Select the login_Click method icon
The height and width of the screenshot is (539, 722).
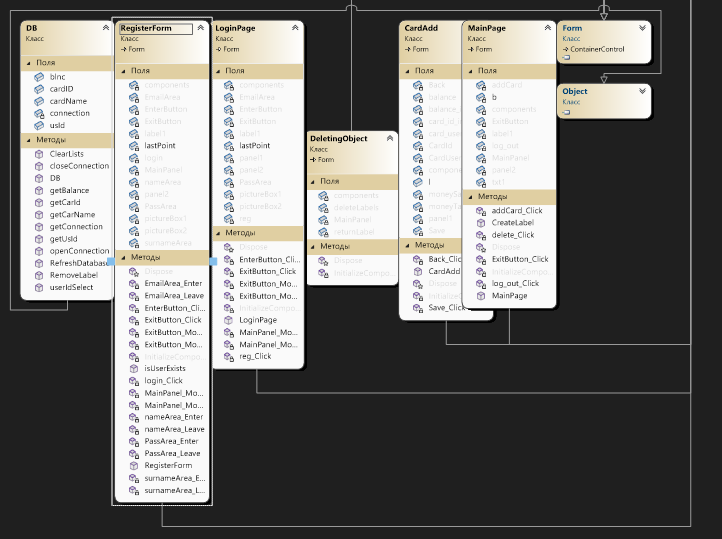(x=134, y=381)
